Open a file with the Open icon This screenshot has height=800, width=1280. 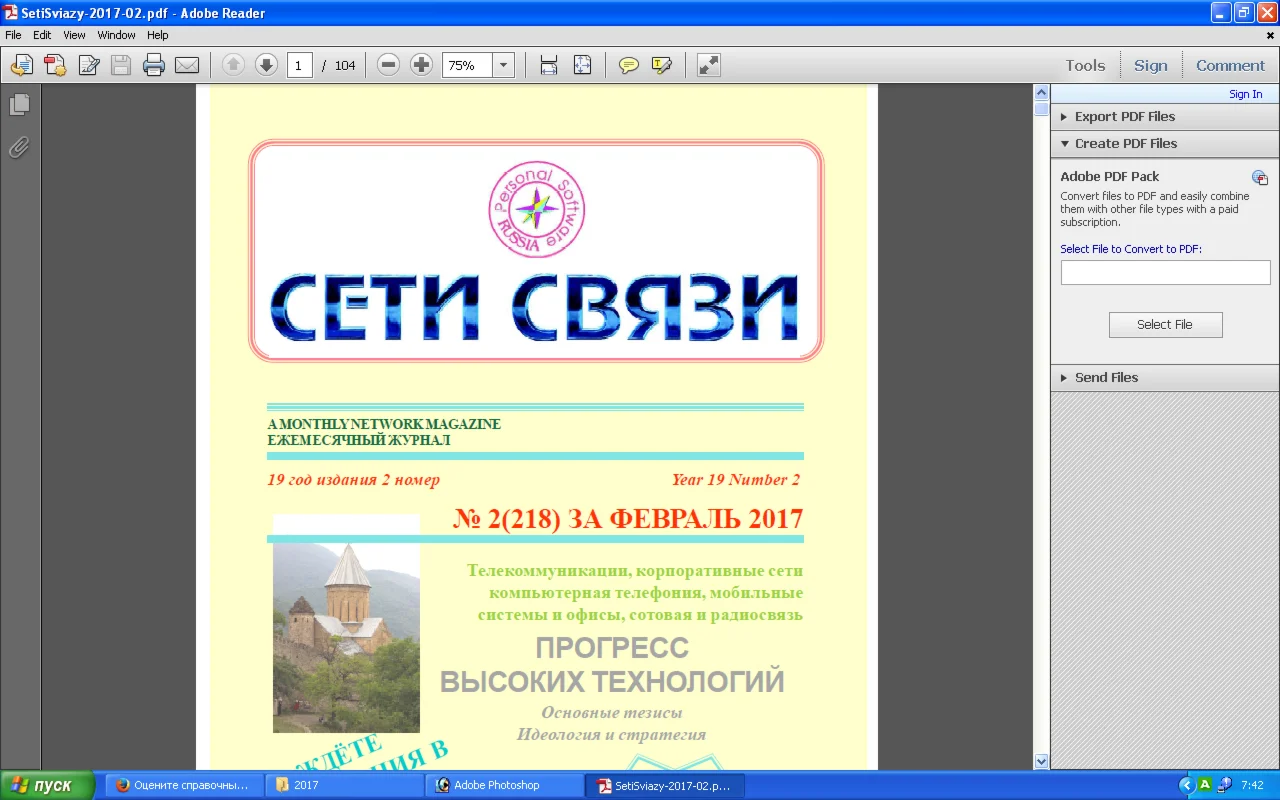click(20, 64)
